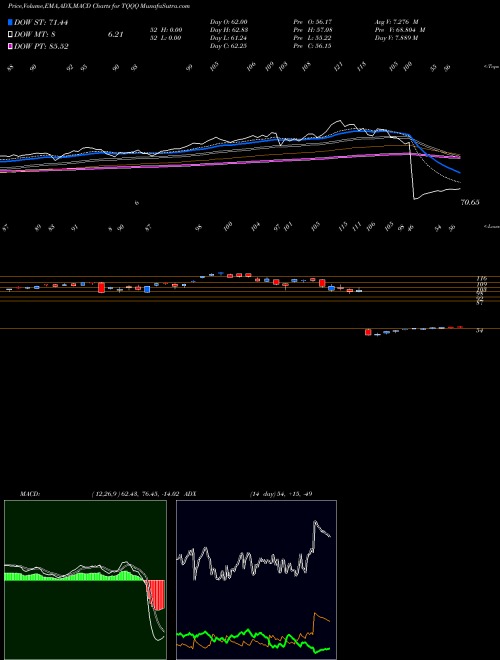500x660 pixels.
Task: Click the 'DOW MT' legend label
Action: tap(33, 35)
